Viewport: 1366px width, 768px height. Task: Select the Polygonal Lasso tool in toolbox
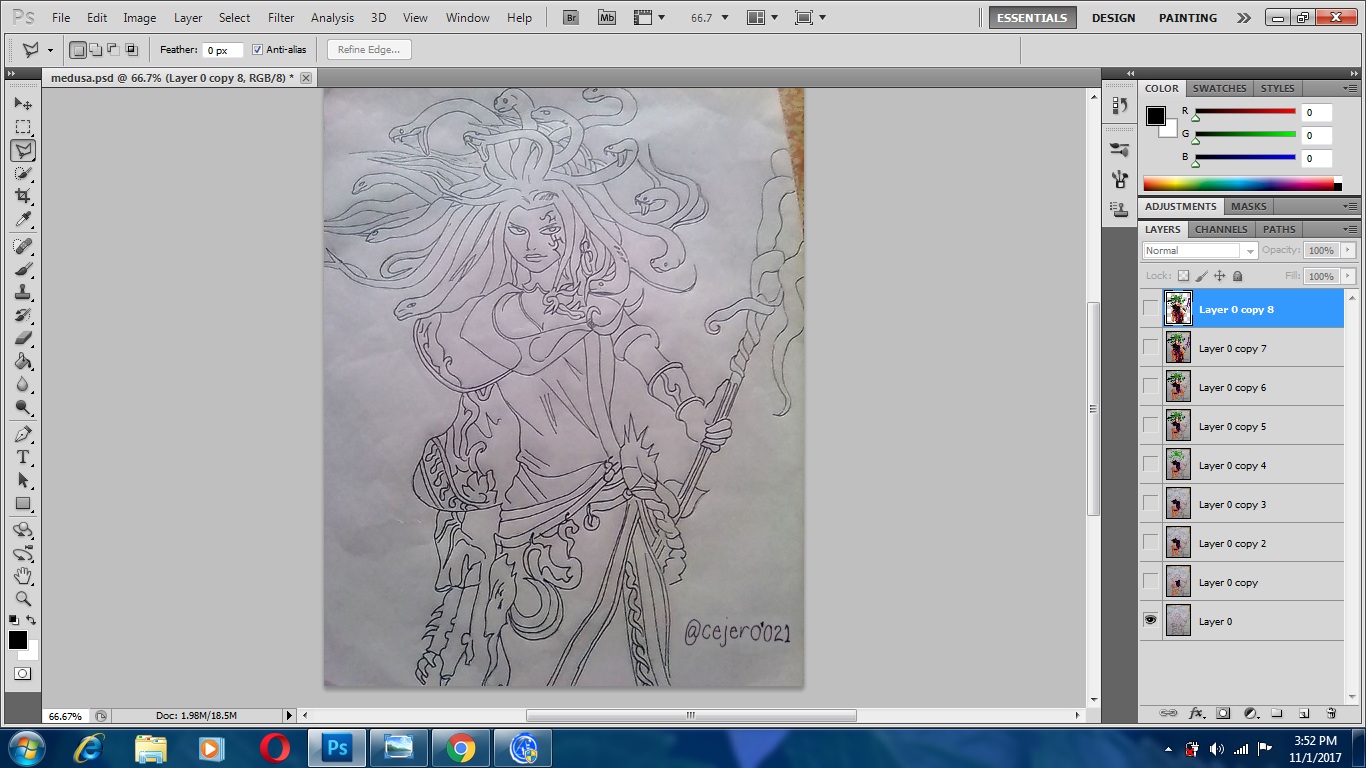click(23, 150)
